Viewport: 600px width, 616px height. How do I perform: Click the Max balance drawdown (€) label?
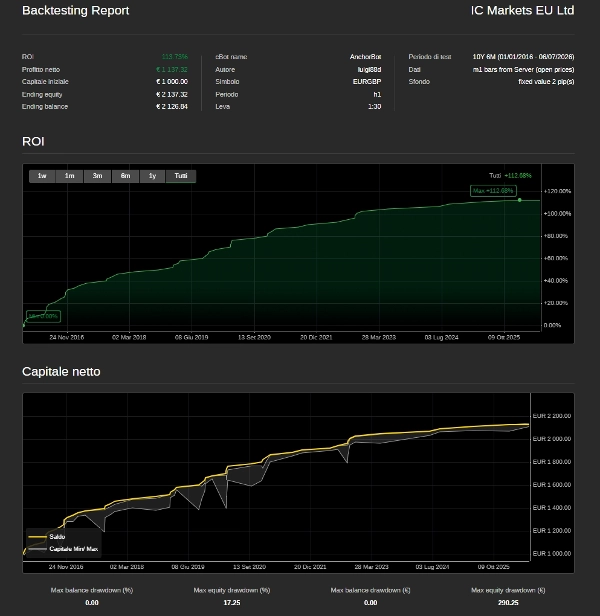point(371,590)
